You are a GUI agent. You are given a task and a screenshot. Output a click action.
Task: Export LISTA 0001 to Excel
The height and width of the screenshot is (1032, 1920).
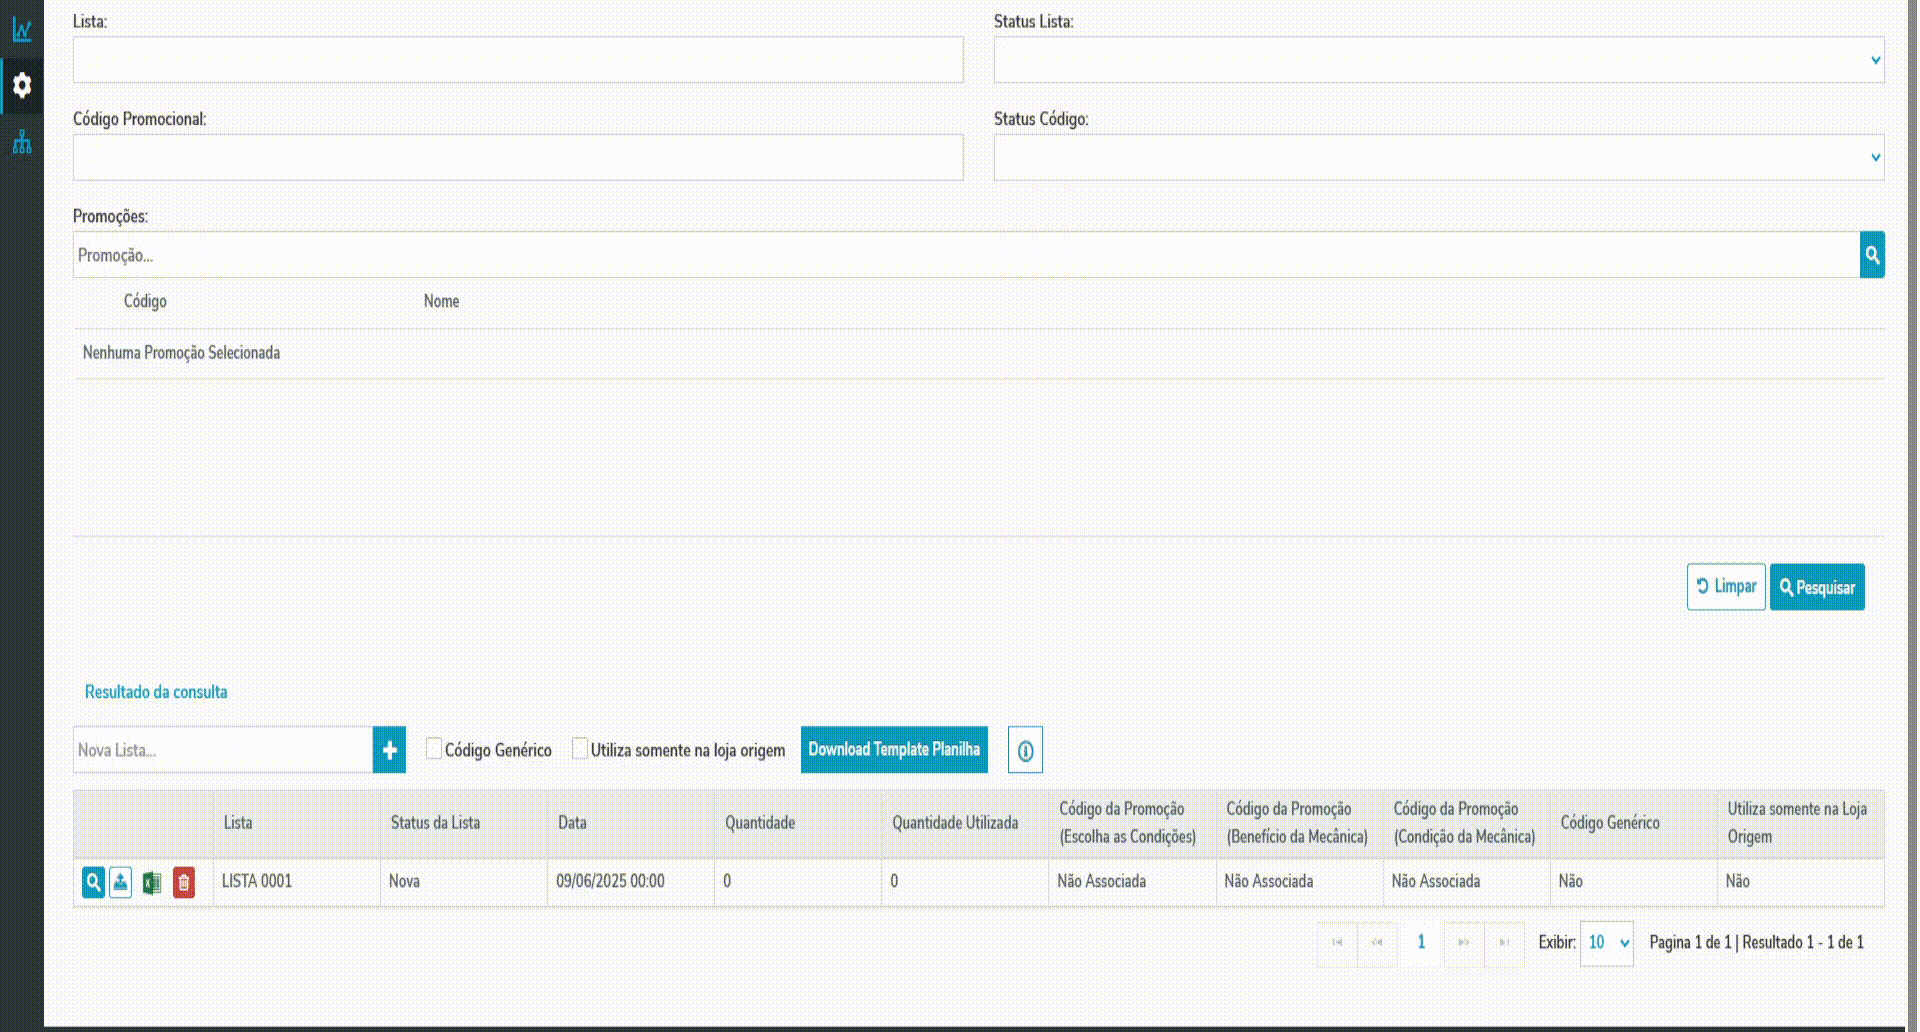click(151, 882)
